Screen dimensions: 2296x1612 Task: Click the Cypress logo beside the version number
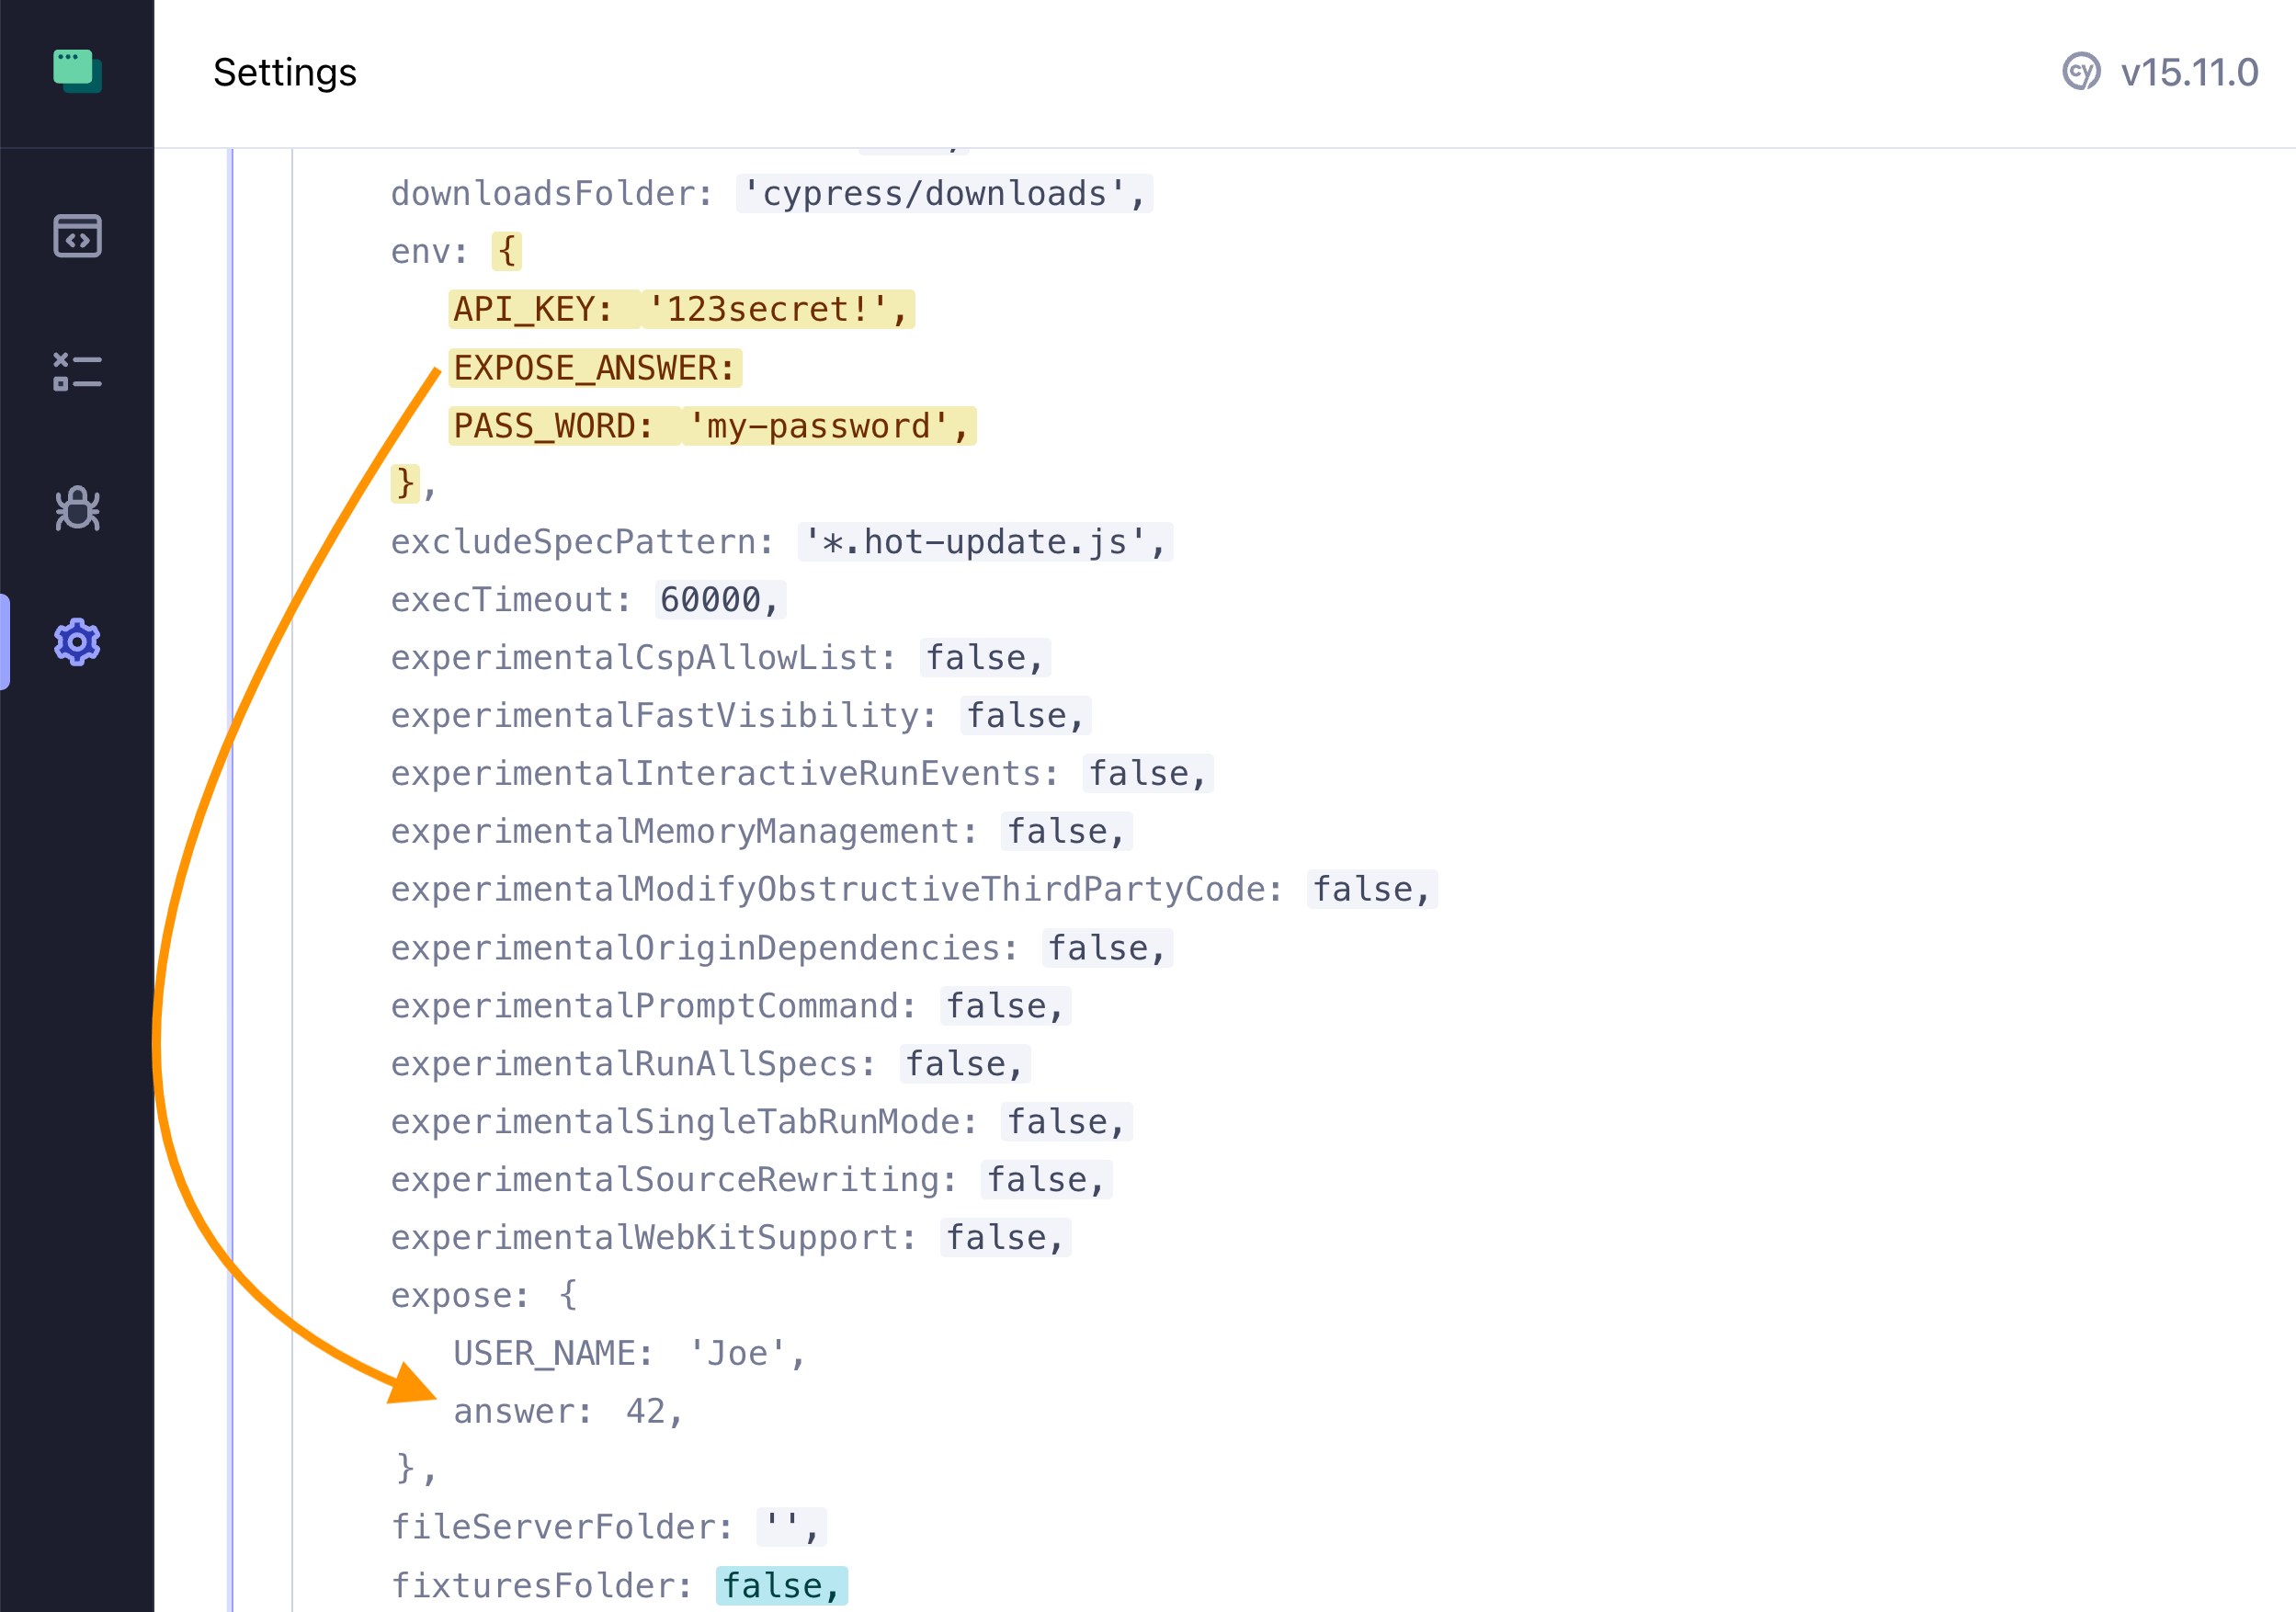pos(2082,72)
